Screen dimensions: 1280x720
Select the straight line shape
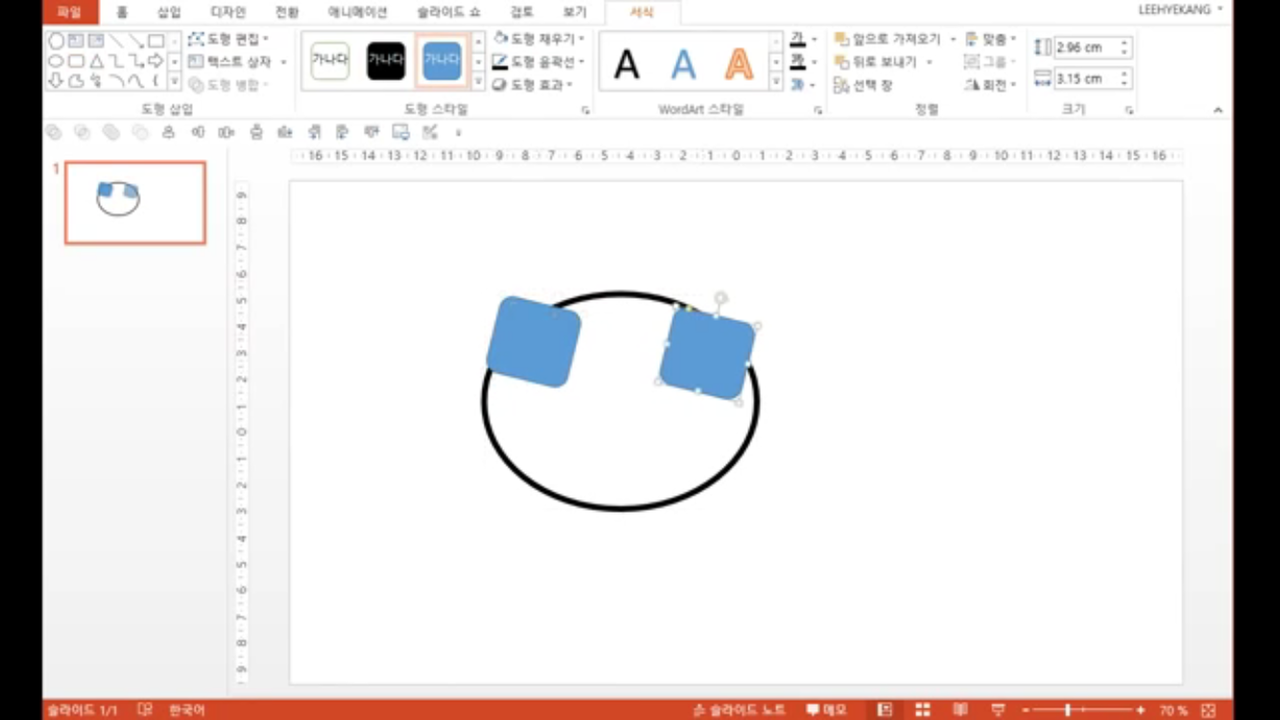coord(116,41)
